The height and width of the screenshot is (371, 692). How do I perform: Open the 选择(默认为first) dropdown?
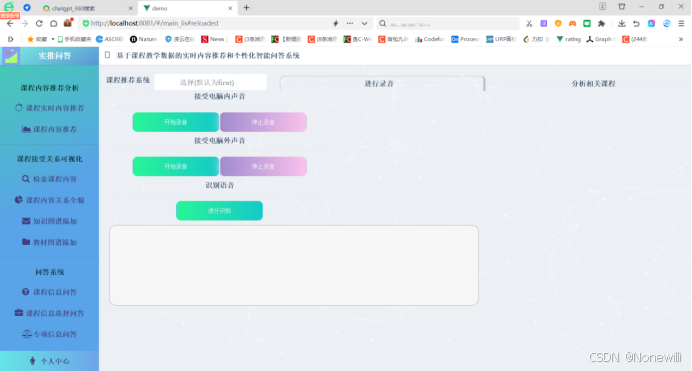pyautogui.click(x=211, y=82)
